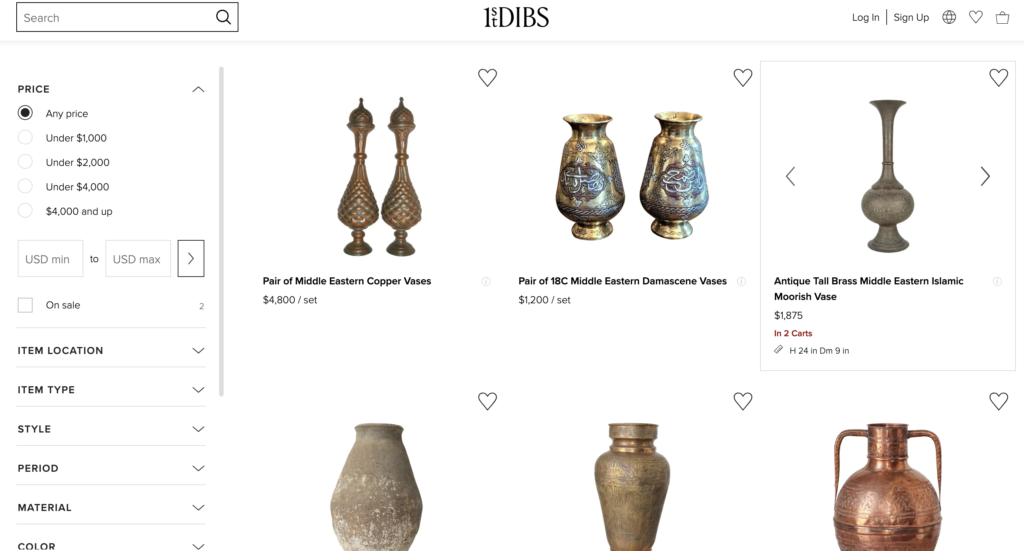Screen dimensions: 1024x551
Task: Click the filter sidebar scrollbar
Action: tap(221, 230)
